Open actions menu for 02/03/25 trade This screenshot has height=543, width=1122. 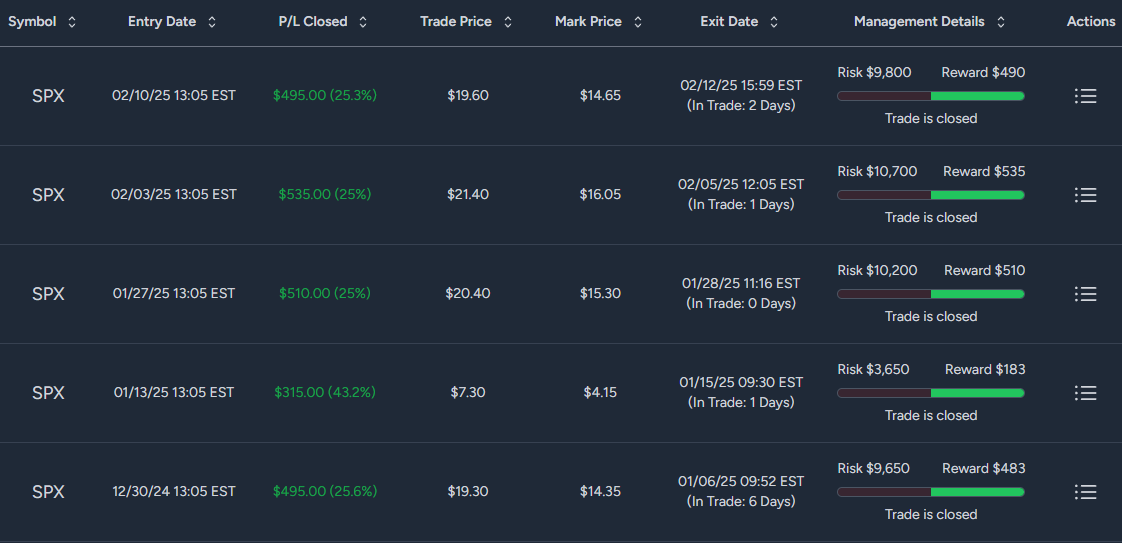point(1086,195)
